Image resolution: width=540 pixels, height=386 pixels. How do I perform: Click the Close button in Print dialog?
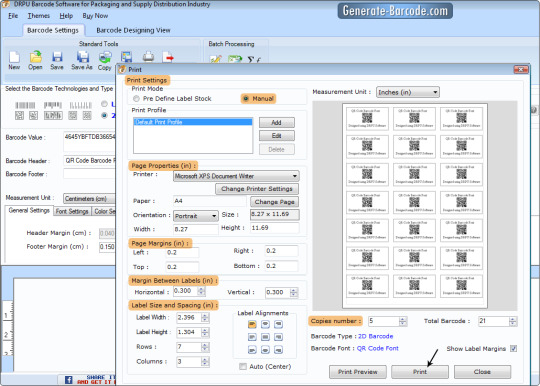(x=482, y=372)
